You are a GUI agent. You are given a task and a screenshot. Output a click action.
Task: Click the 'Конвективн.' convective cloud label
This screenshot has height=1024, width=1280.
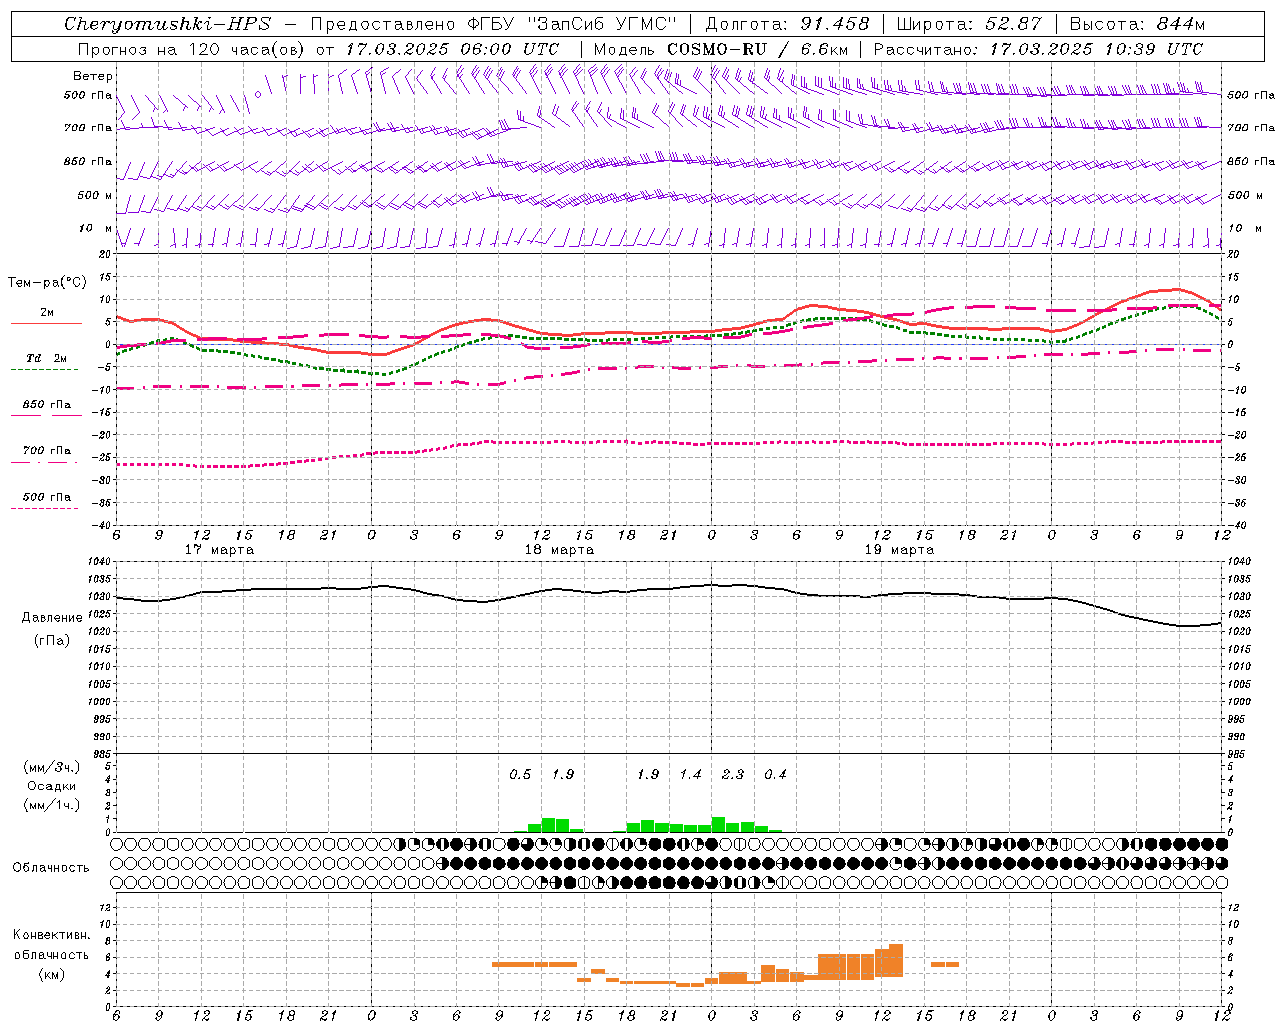[x=52, y=935]
